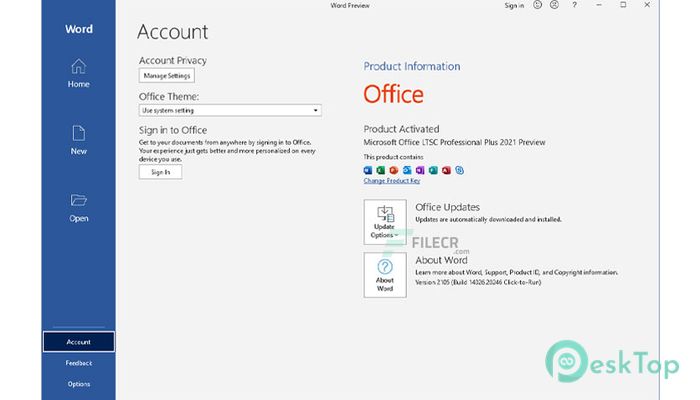The width and height of the screenshot is (700, 400).
Task: Click the PowerPoint product icon
Action: click(394, 170)
